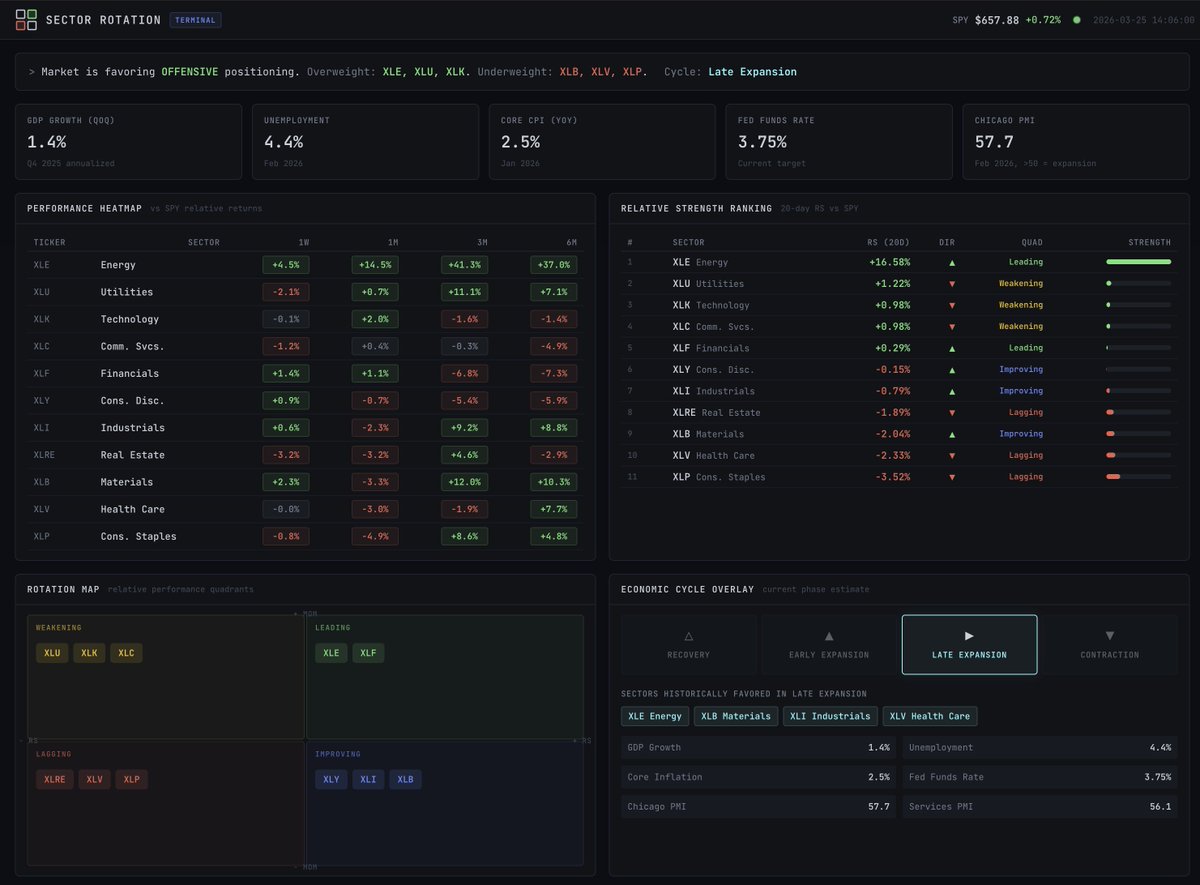The height and width of the screenshot is (885, 1200).
Task: Click the XLI Industrials favored sector tag
Action: [830, 716]
